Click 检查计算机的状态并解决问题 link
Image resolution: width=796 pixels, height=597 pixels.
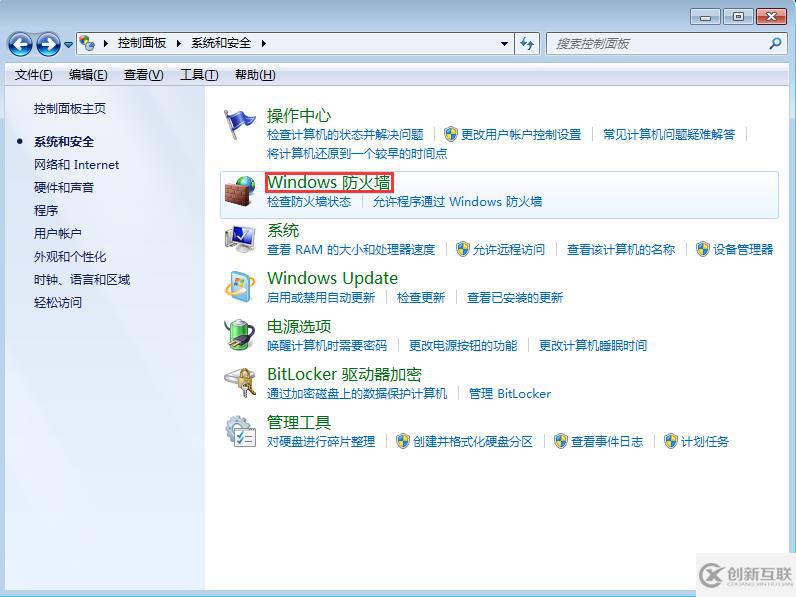pyautogui.click(x=345, y=135)
